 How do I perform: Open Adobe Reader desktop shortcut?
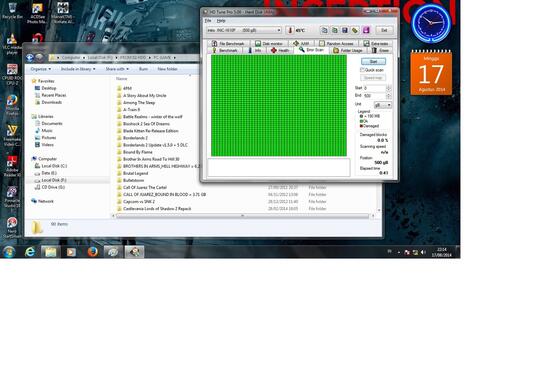point(12,166)
